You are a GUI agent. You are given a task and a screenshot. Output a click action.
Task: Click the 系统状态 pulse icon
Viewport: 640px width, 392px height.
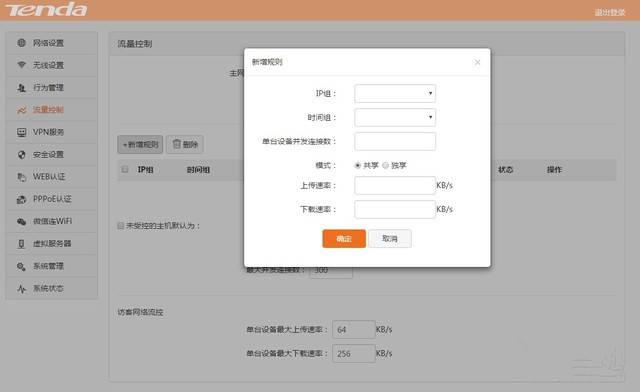(x=22, y=289)
